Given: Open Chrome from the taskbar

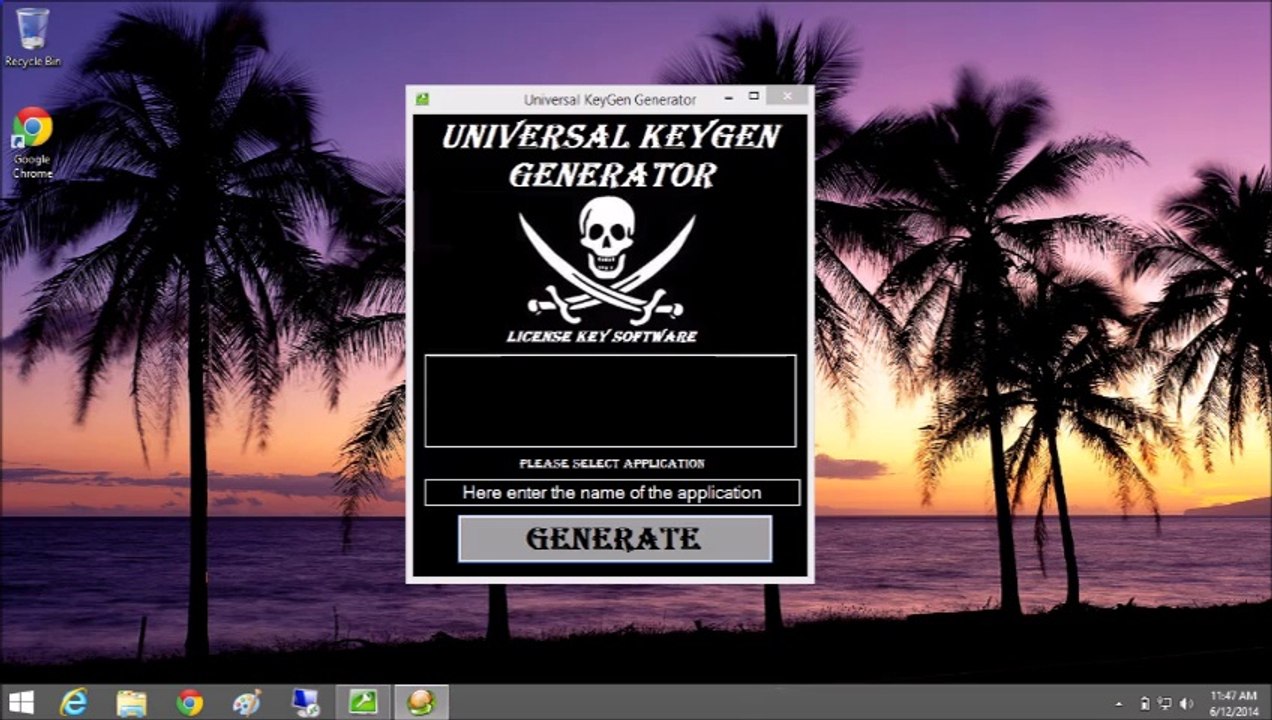Looking at the screenshot, I should [189, 703].
